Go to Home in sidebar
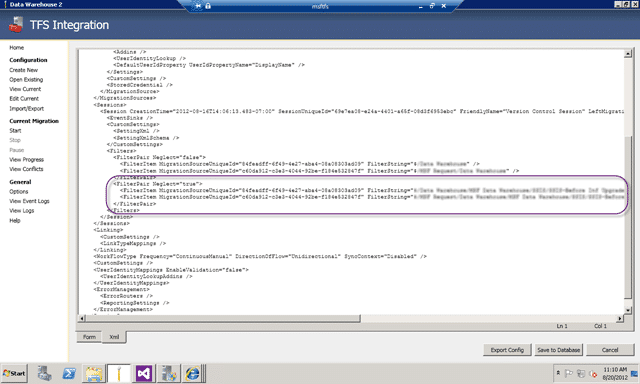The height and width of the screenshot is (384, 640). pos(17,48)
